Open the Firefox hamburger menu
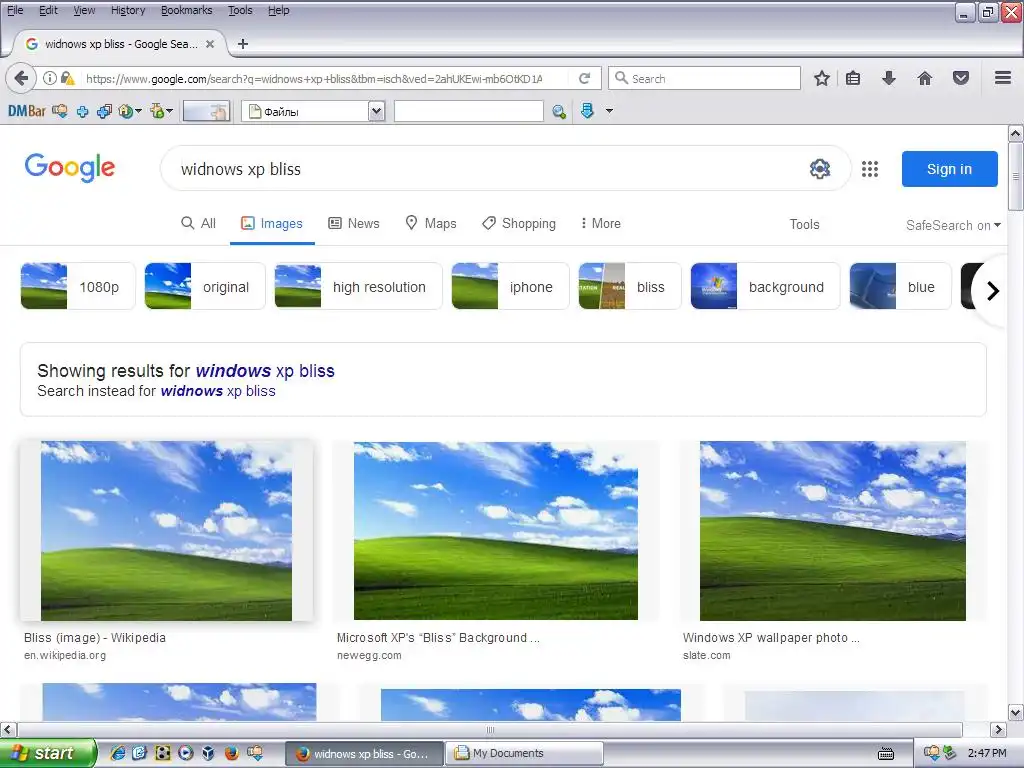 [x=1003, y=78]
